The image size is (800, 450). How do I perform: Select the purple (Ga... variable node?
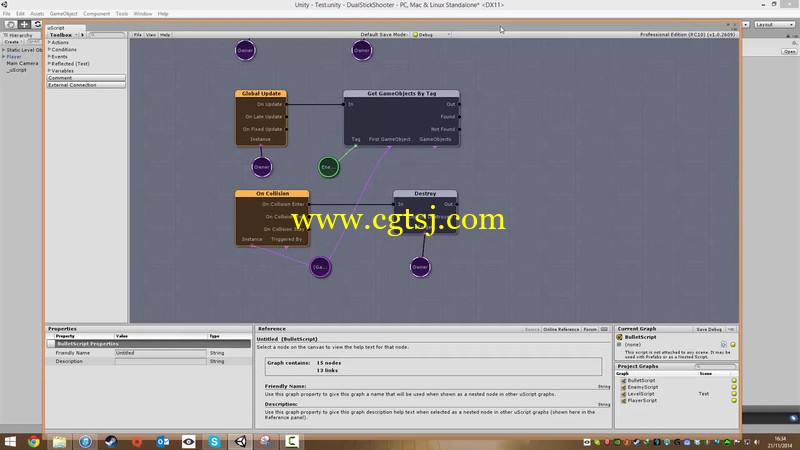(x=320, y=267)
